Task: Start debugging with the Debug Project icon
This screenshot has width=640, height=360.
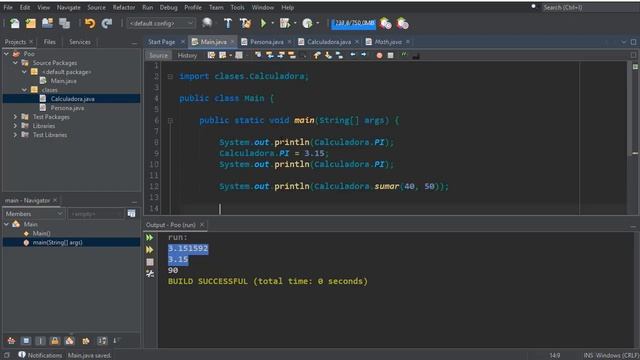Action: click(x=285, y=23)
